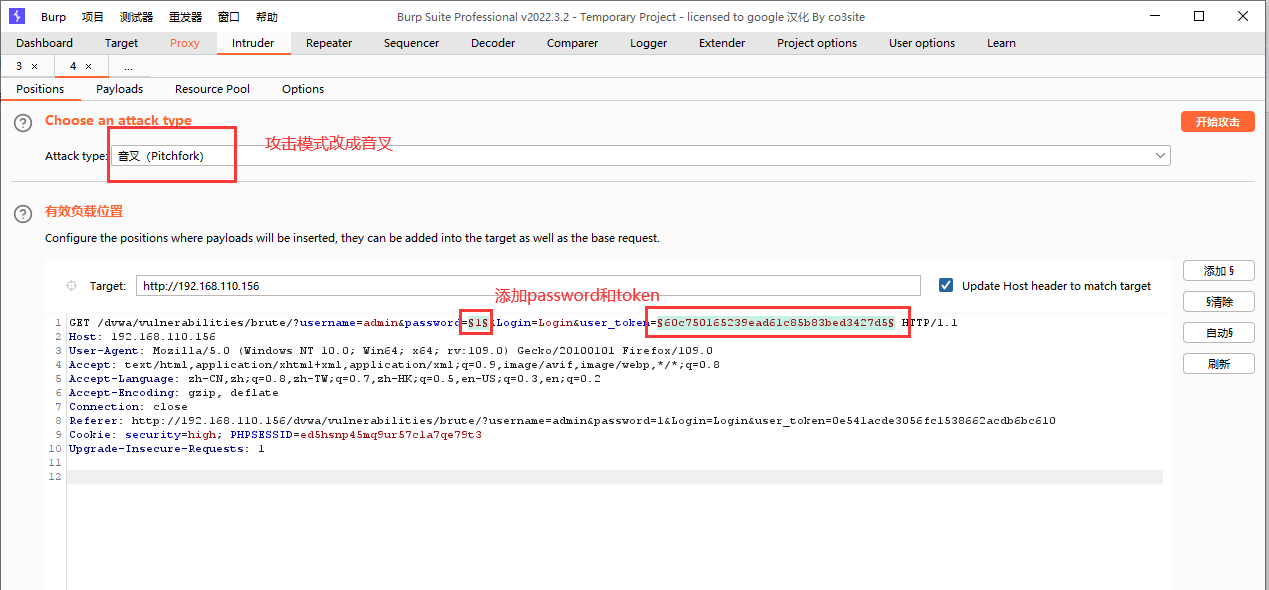
Task: Open the Project options tab
Action: (817, 43)
